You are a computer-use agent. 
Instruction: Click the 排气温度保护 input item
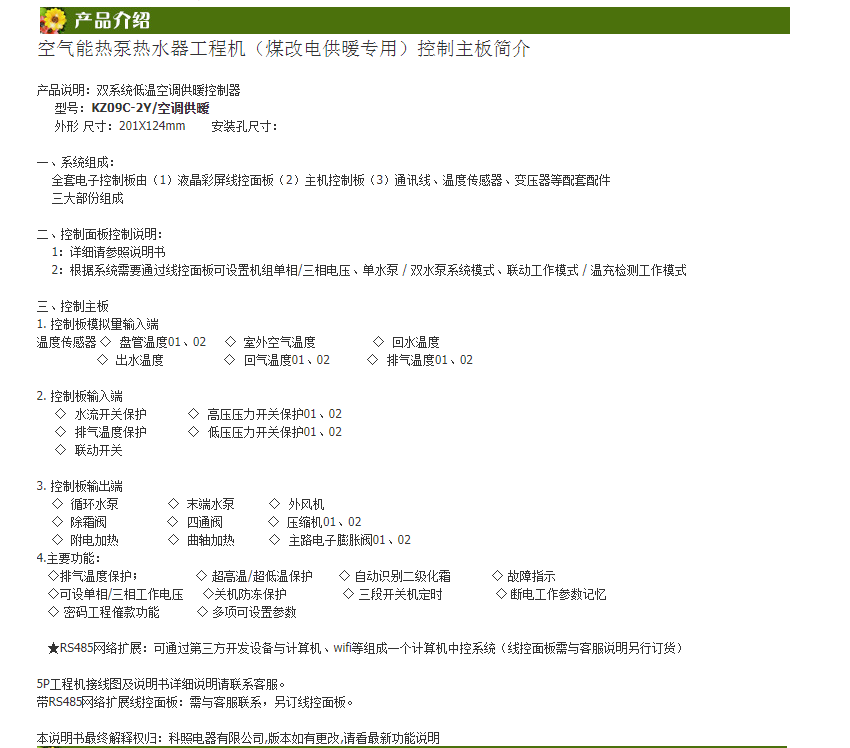pyautogui.click(x=111, y=432)
